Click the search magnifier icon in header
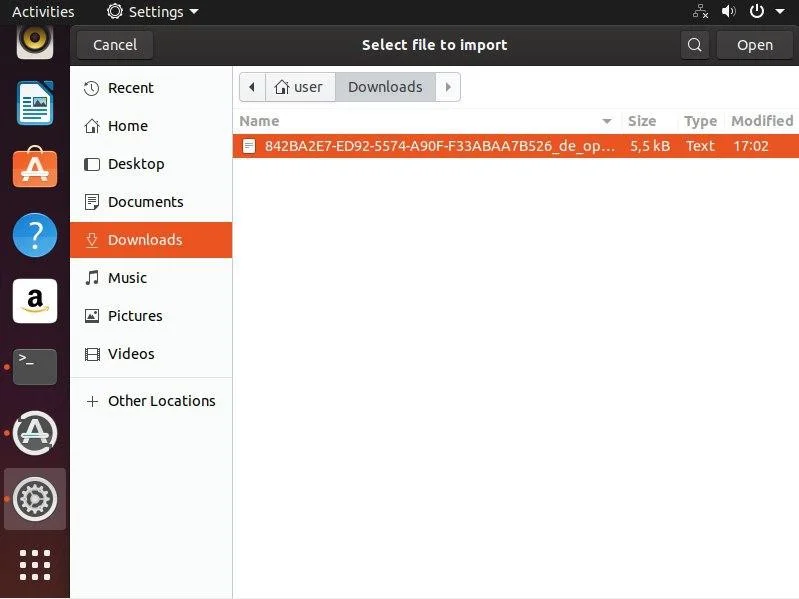Screen dimensions: 799x599 (x=695, y=44)
